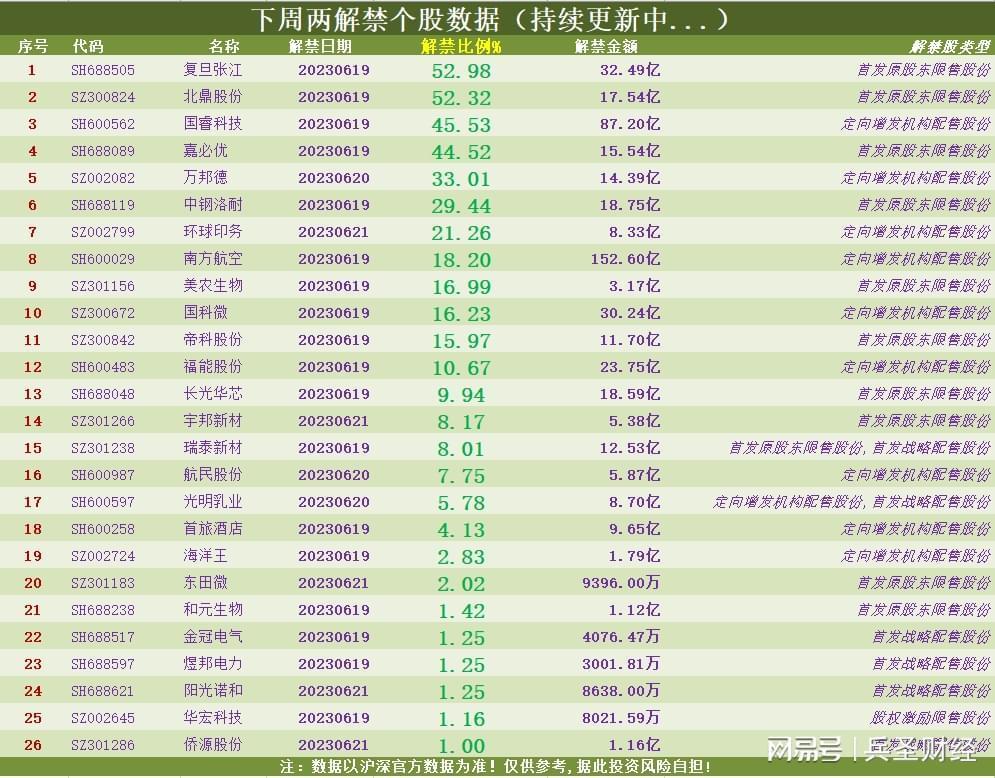Click the 解禁日期 column header
The height and width of the screenshot is (778, 995).
coord(320,46)
